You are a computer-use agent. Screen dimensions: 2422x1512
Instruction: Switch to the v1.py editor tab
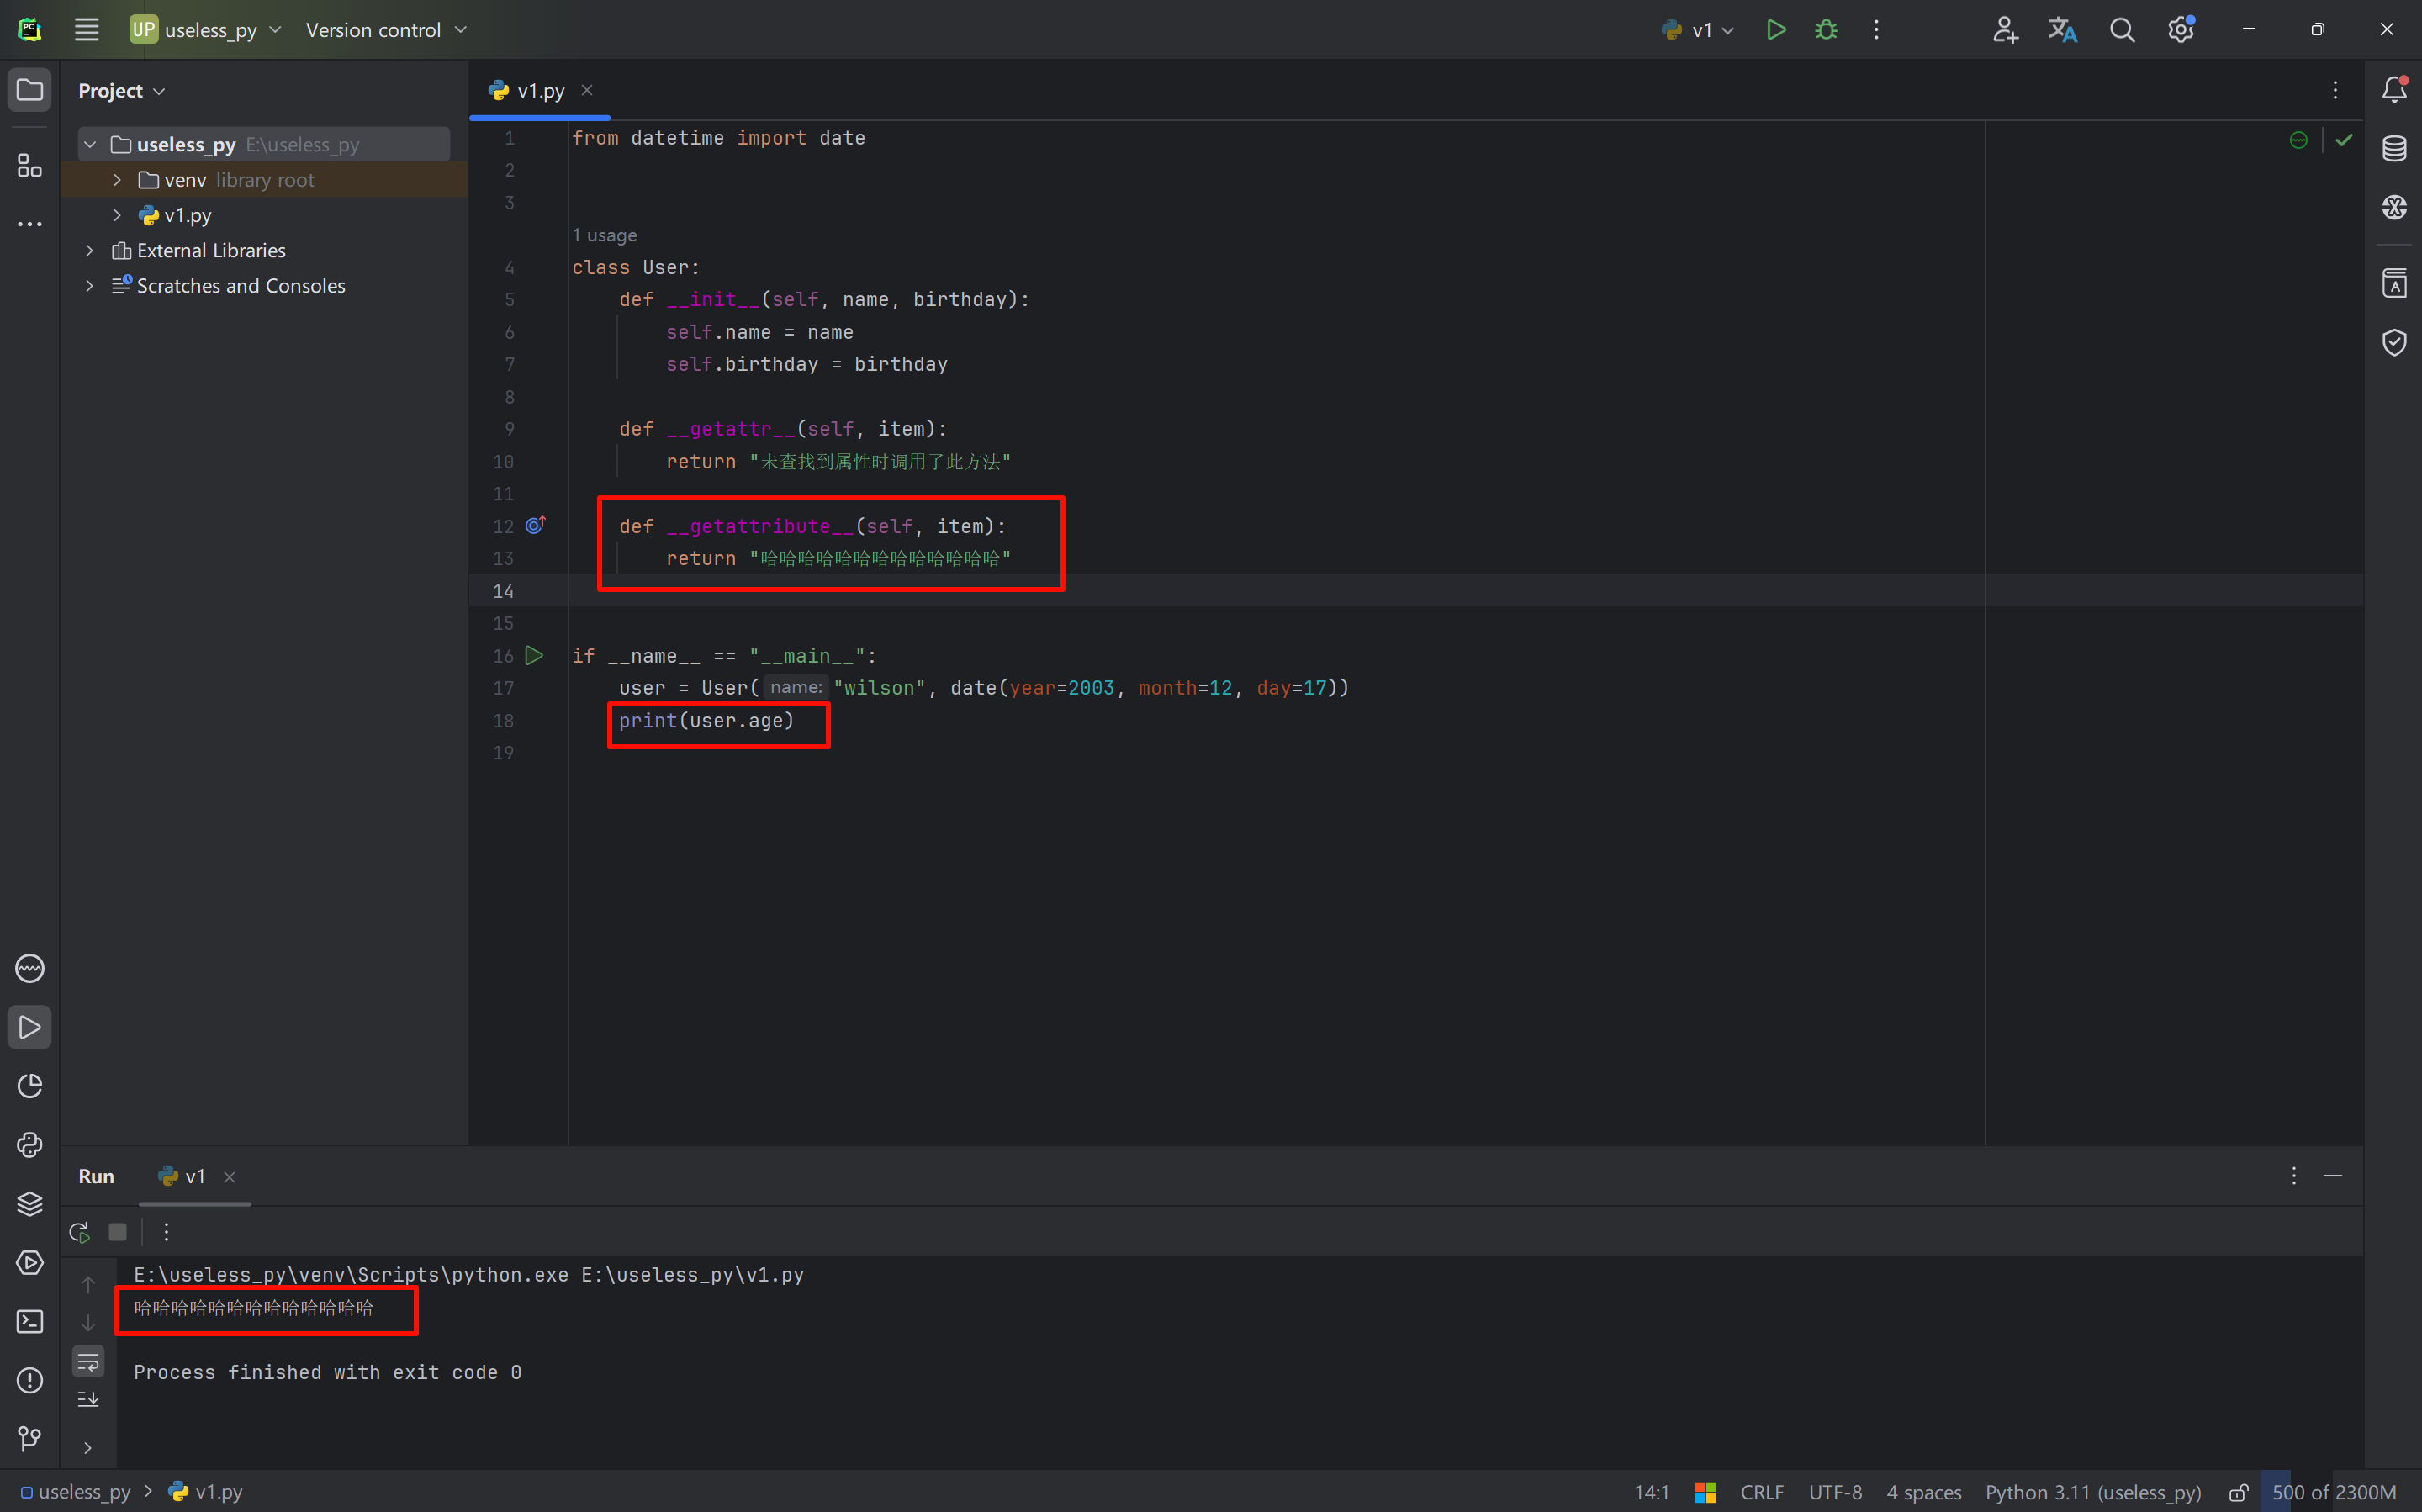click(x=540, y=90)
